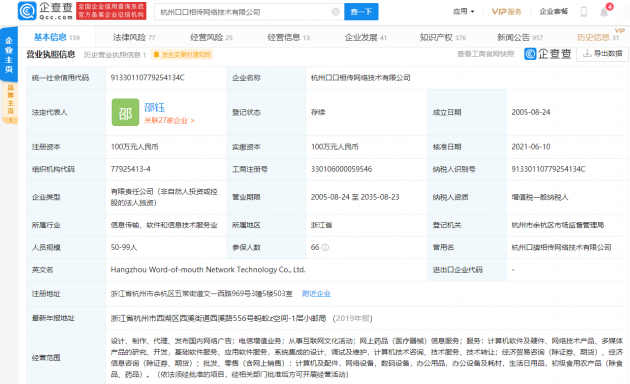
Task: Click the 发生变更时通知我 alert button
Action: [182, 55]
